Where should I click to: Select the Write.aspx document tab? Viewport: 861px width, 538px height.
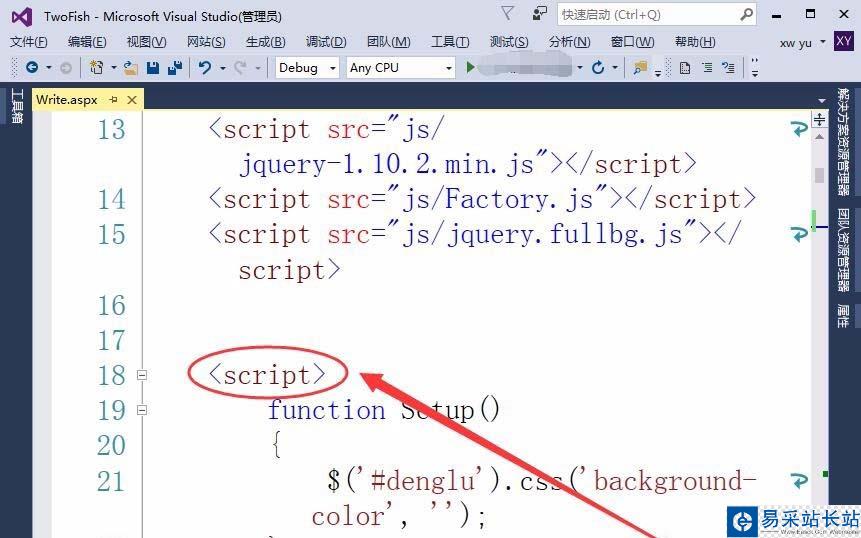tap(67, 99)
